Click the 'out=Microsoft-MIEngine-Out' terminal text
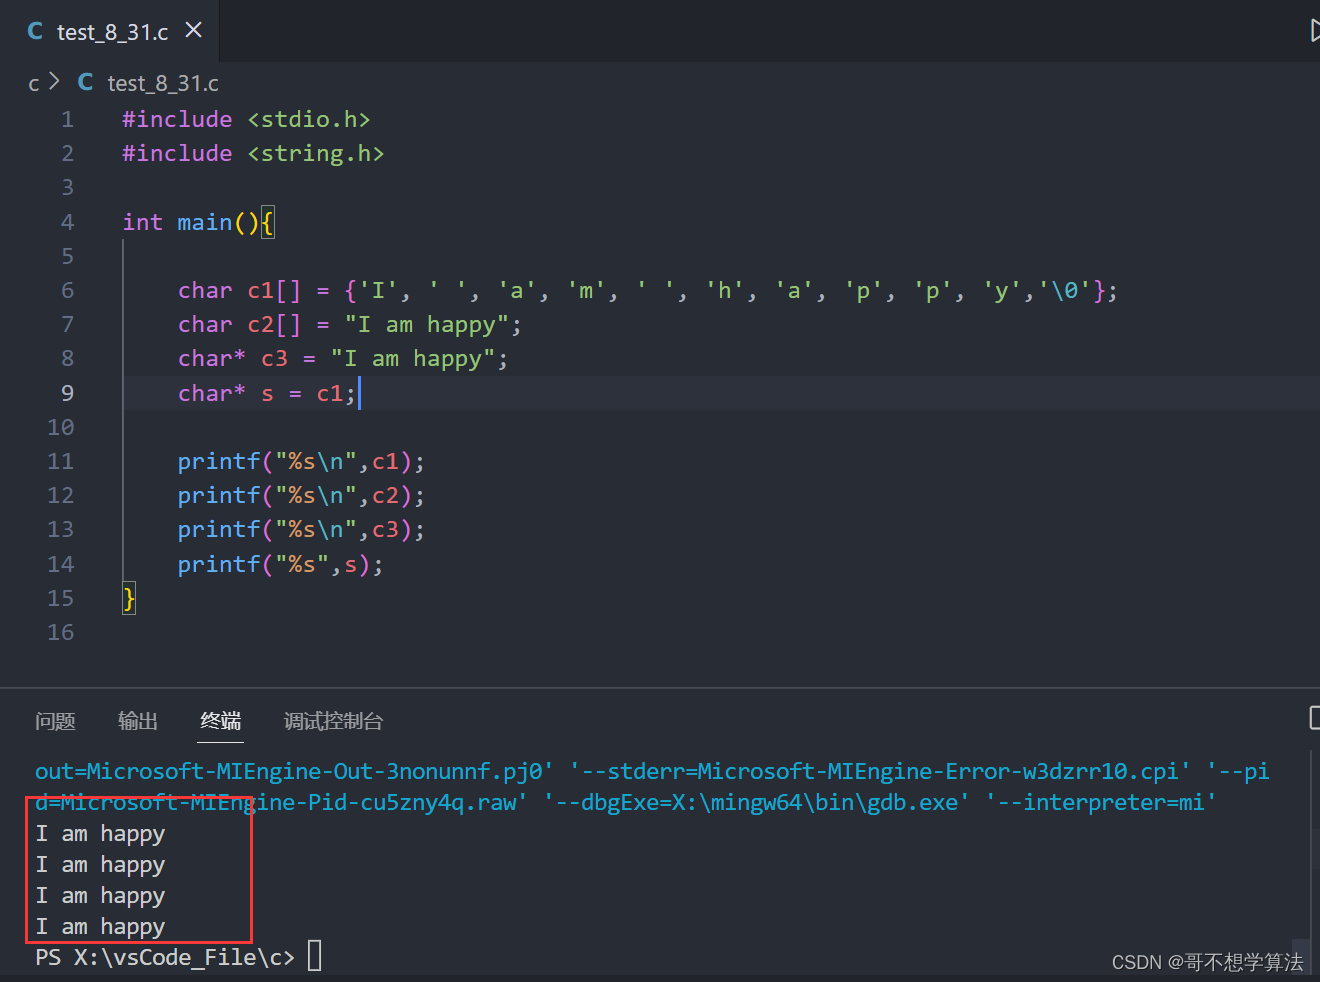Screen dimensions: 1320x982 pos(293,771)
